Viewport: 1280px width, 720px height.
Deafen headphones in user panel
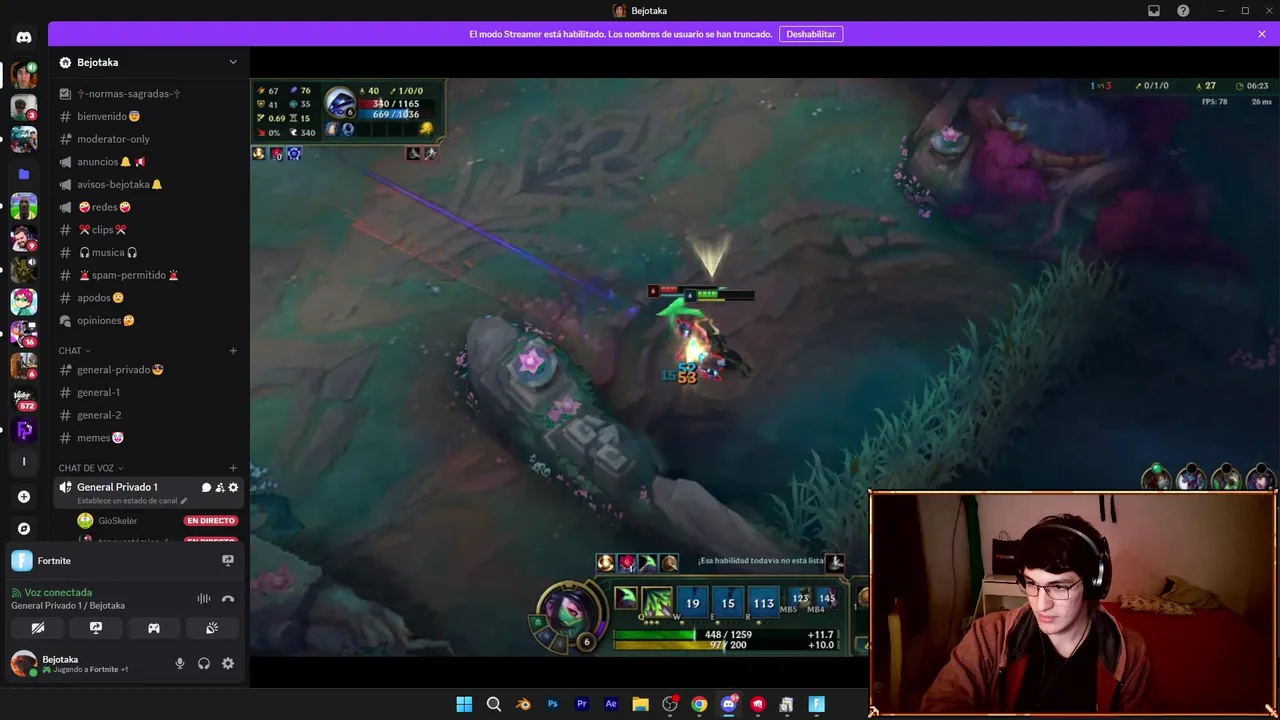coord(204,663)
